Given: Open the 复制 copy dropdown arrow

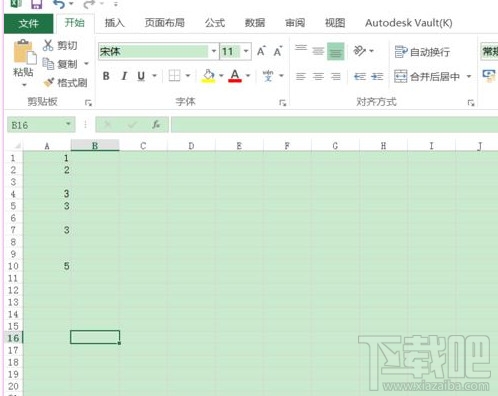Looking at the screenshot, I should [x=86, y=63].
